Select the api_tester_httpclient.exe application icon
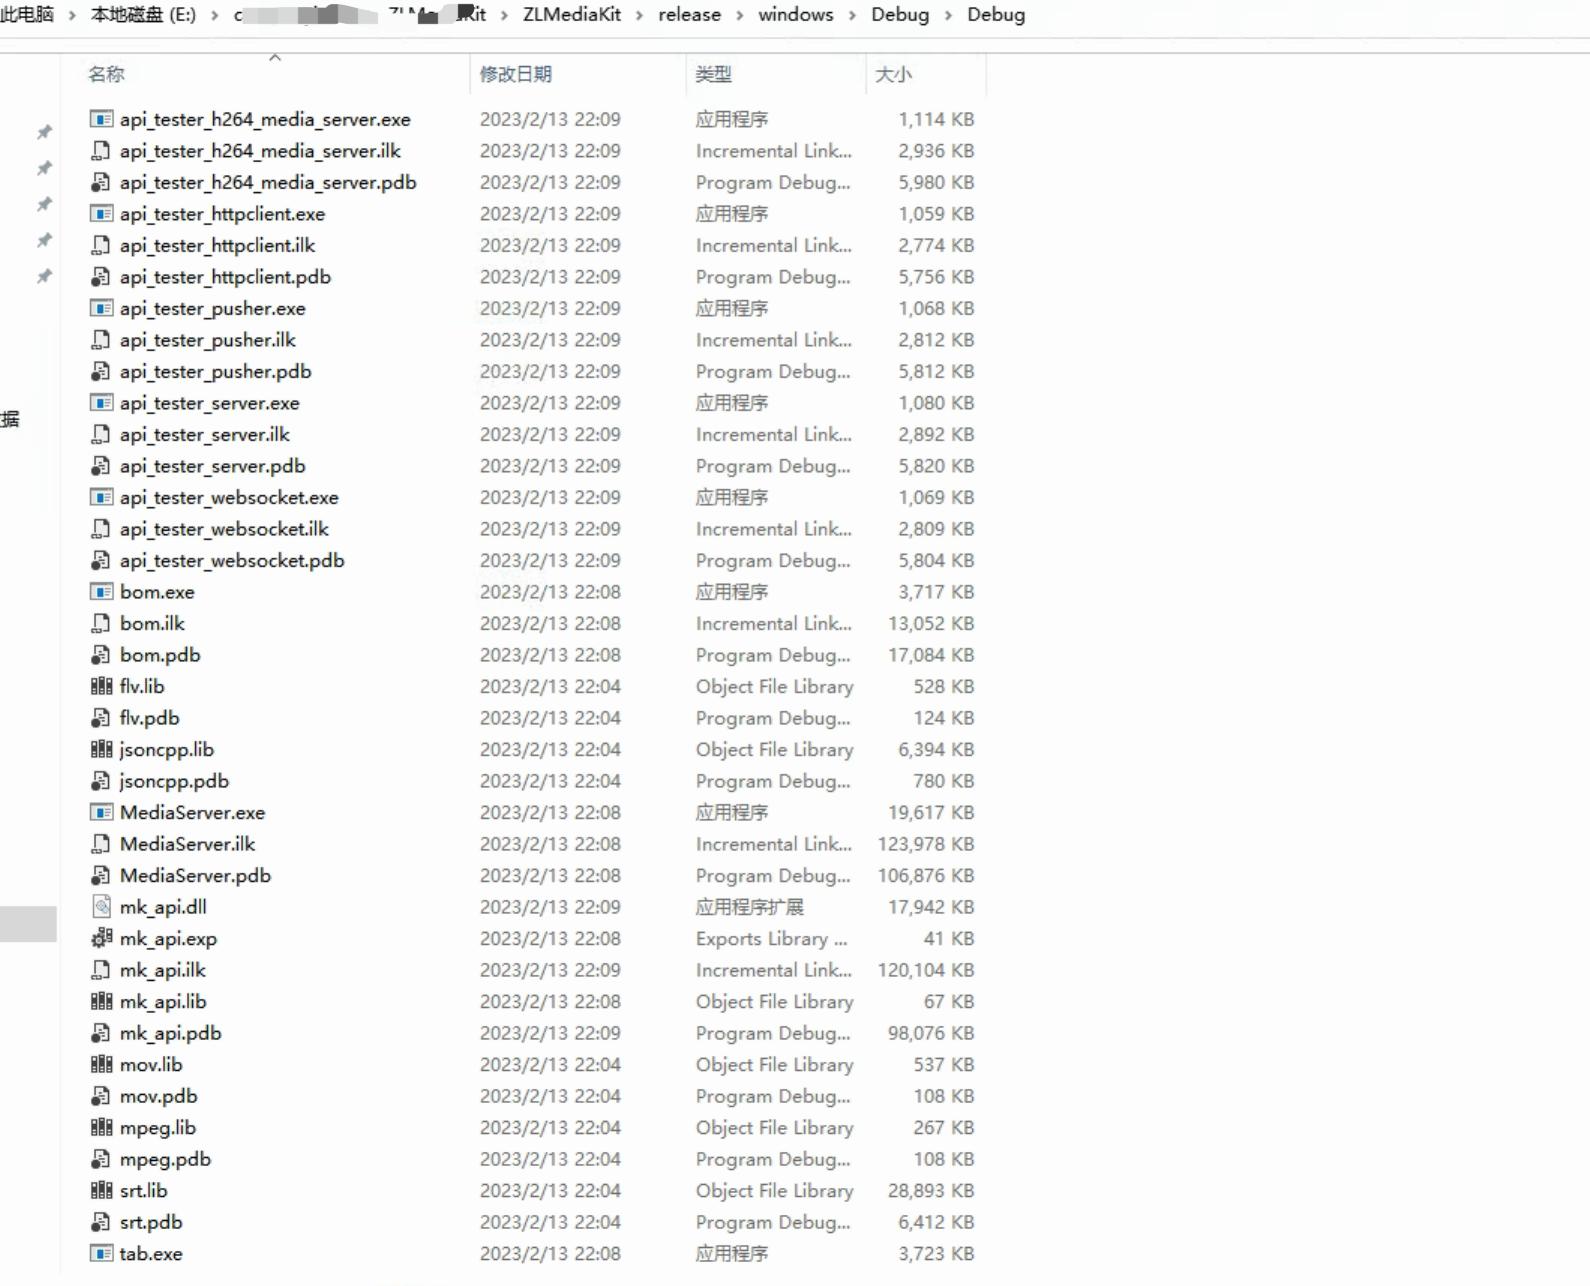This screenshot has width=1590, height=1286. pos(101,214)
